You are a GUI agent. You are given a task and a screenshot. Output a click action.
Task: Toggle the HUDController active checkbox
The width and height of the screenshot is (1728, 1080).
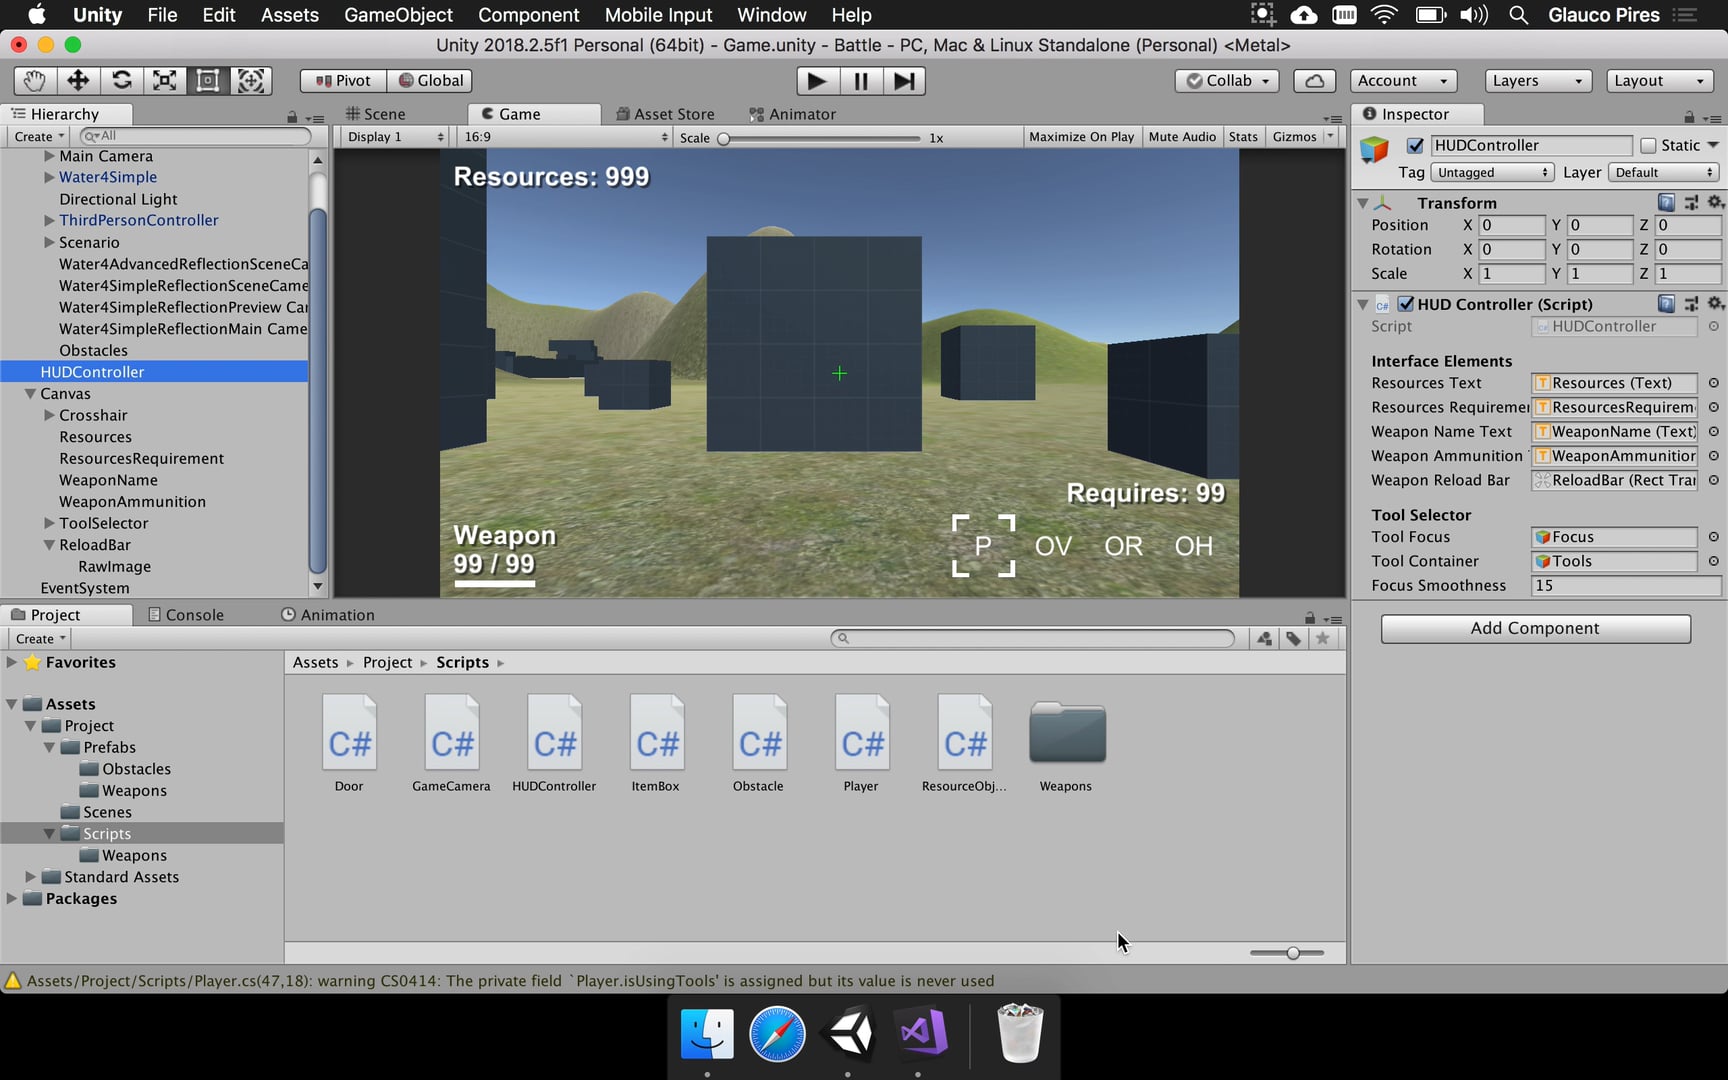click(x=1415, y=146)
